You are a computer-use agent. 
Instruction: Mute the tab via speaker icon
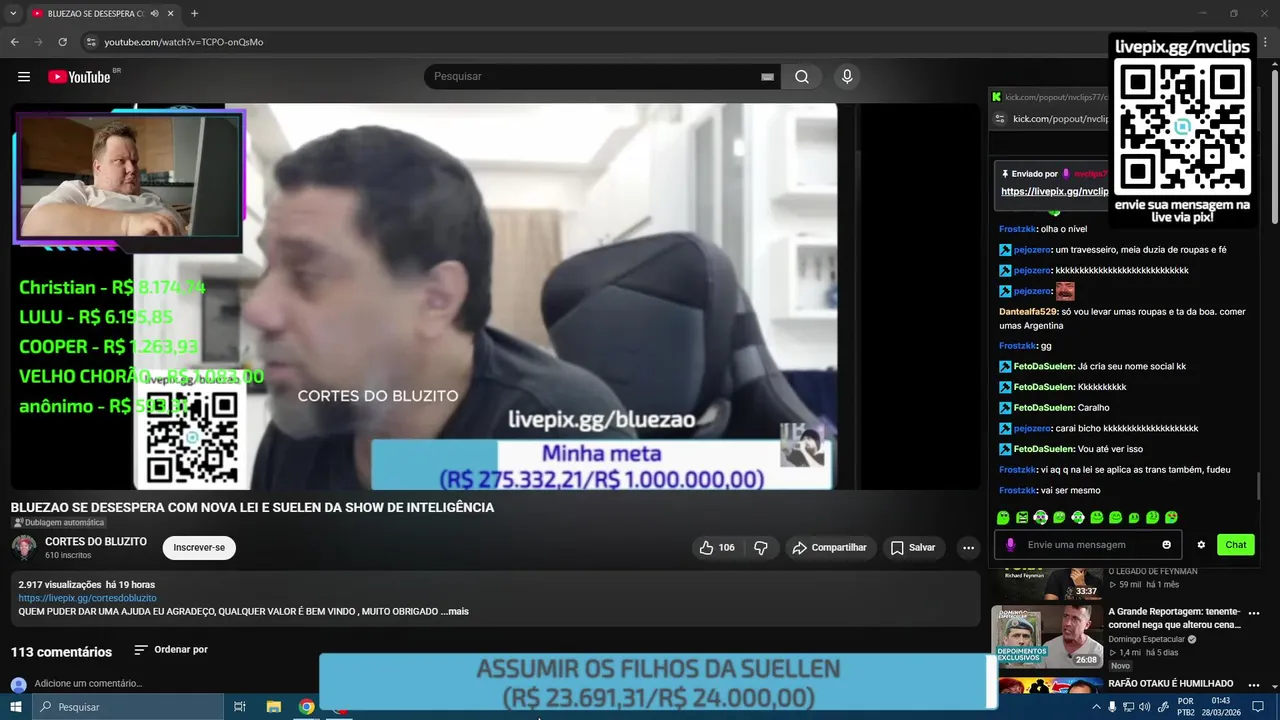[154, 14]
